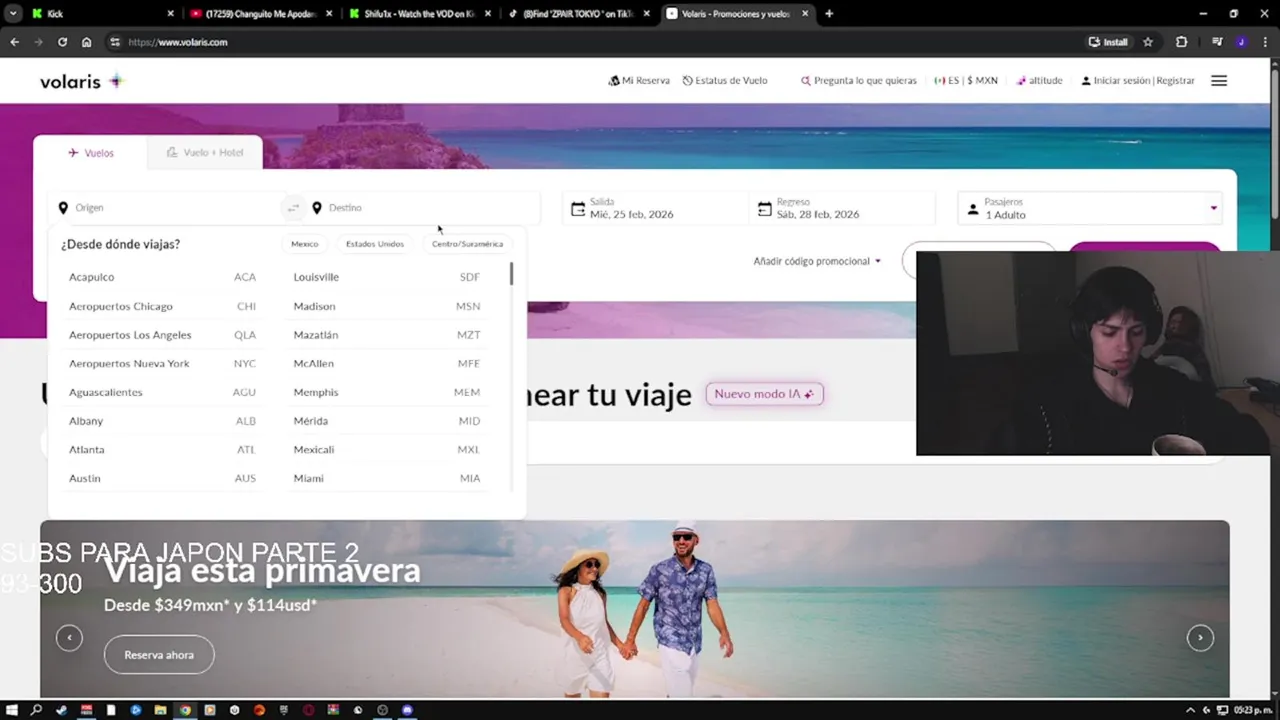Filter airports by Centro/Suramérica
Viewport: 1280px width, 720px height.
coord(467,244)
